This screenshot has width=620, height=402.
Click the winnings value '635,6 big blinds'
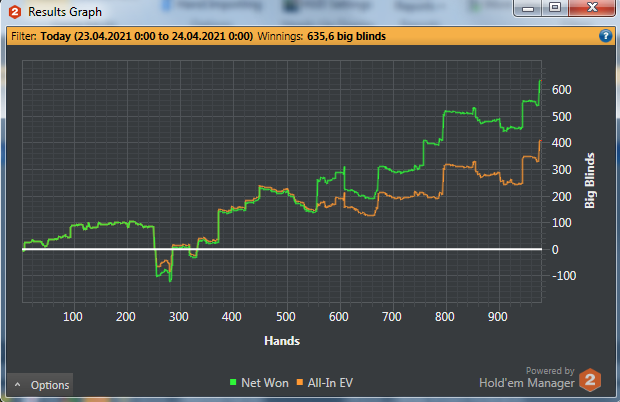(346, 36)
